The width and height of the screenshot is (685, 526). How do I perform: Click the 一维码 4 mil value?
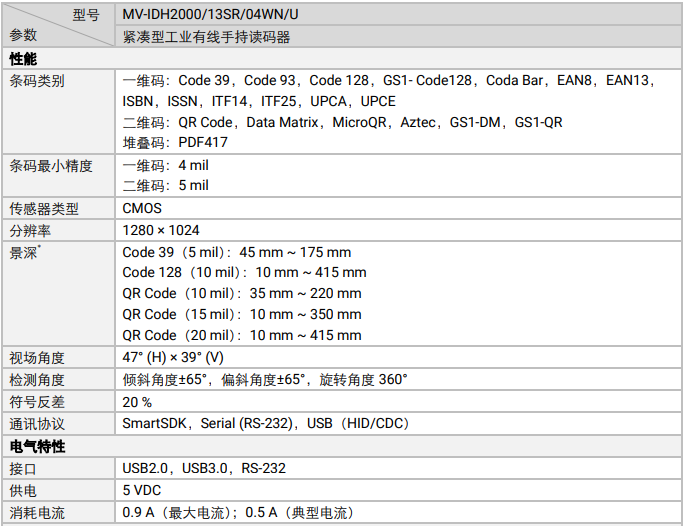pyautogui.click(x=165, y=165)
